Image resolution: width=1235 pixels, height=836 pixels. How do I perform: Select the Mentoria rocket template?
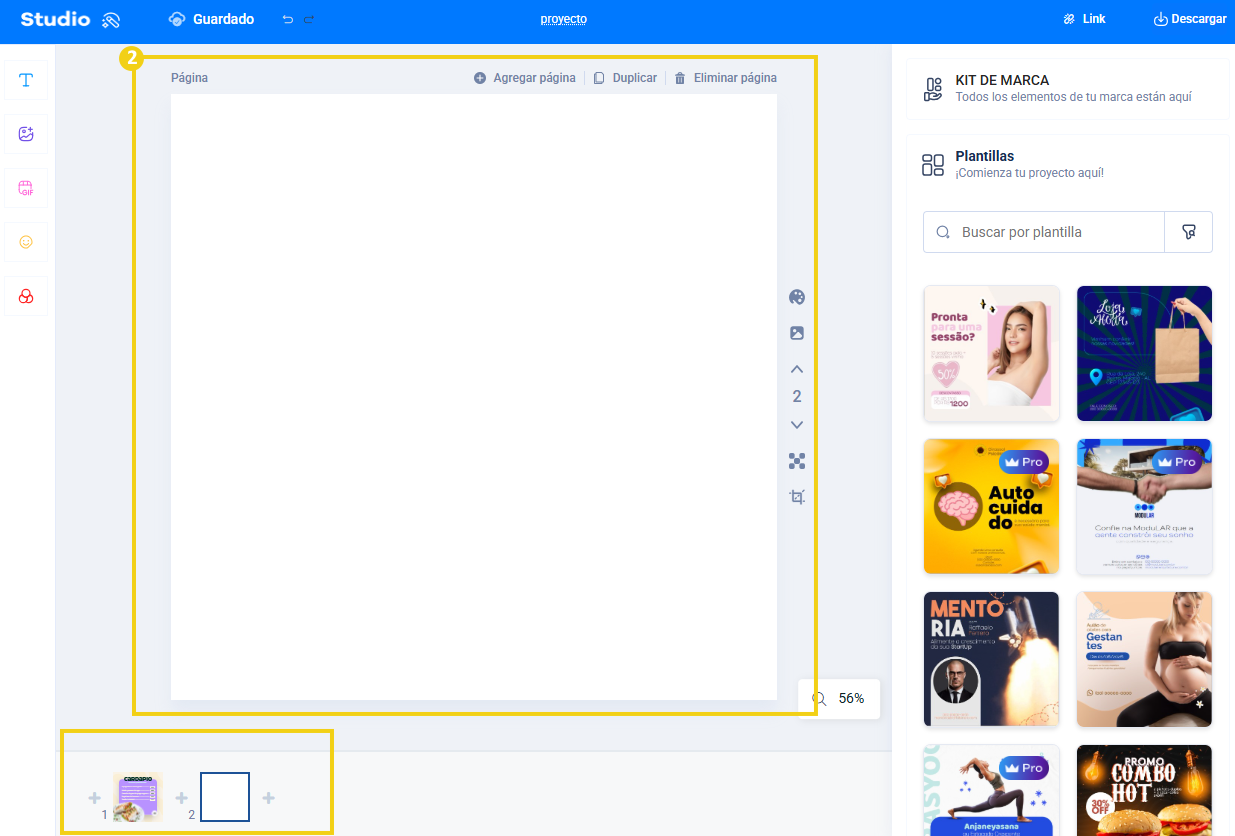click(992, 660)
